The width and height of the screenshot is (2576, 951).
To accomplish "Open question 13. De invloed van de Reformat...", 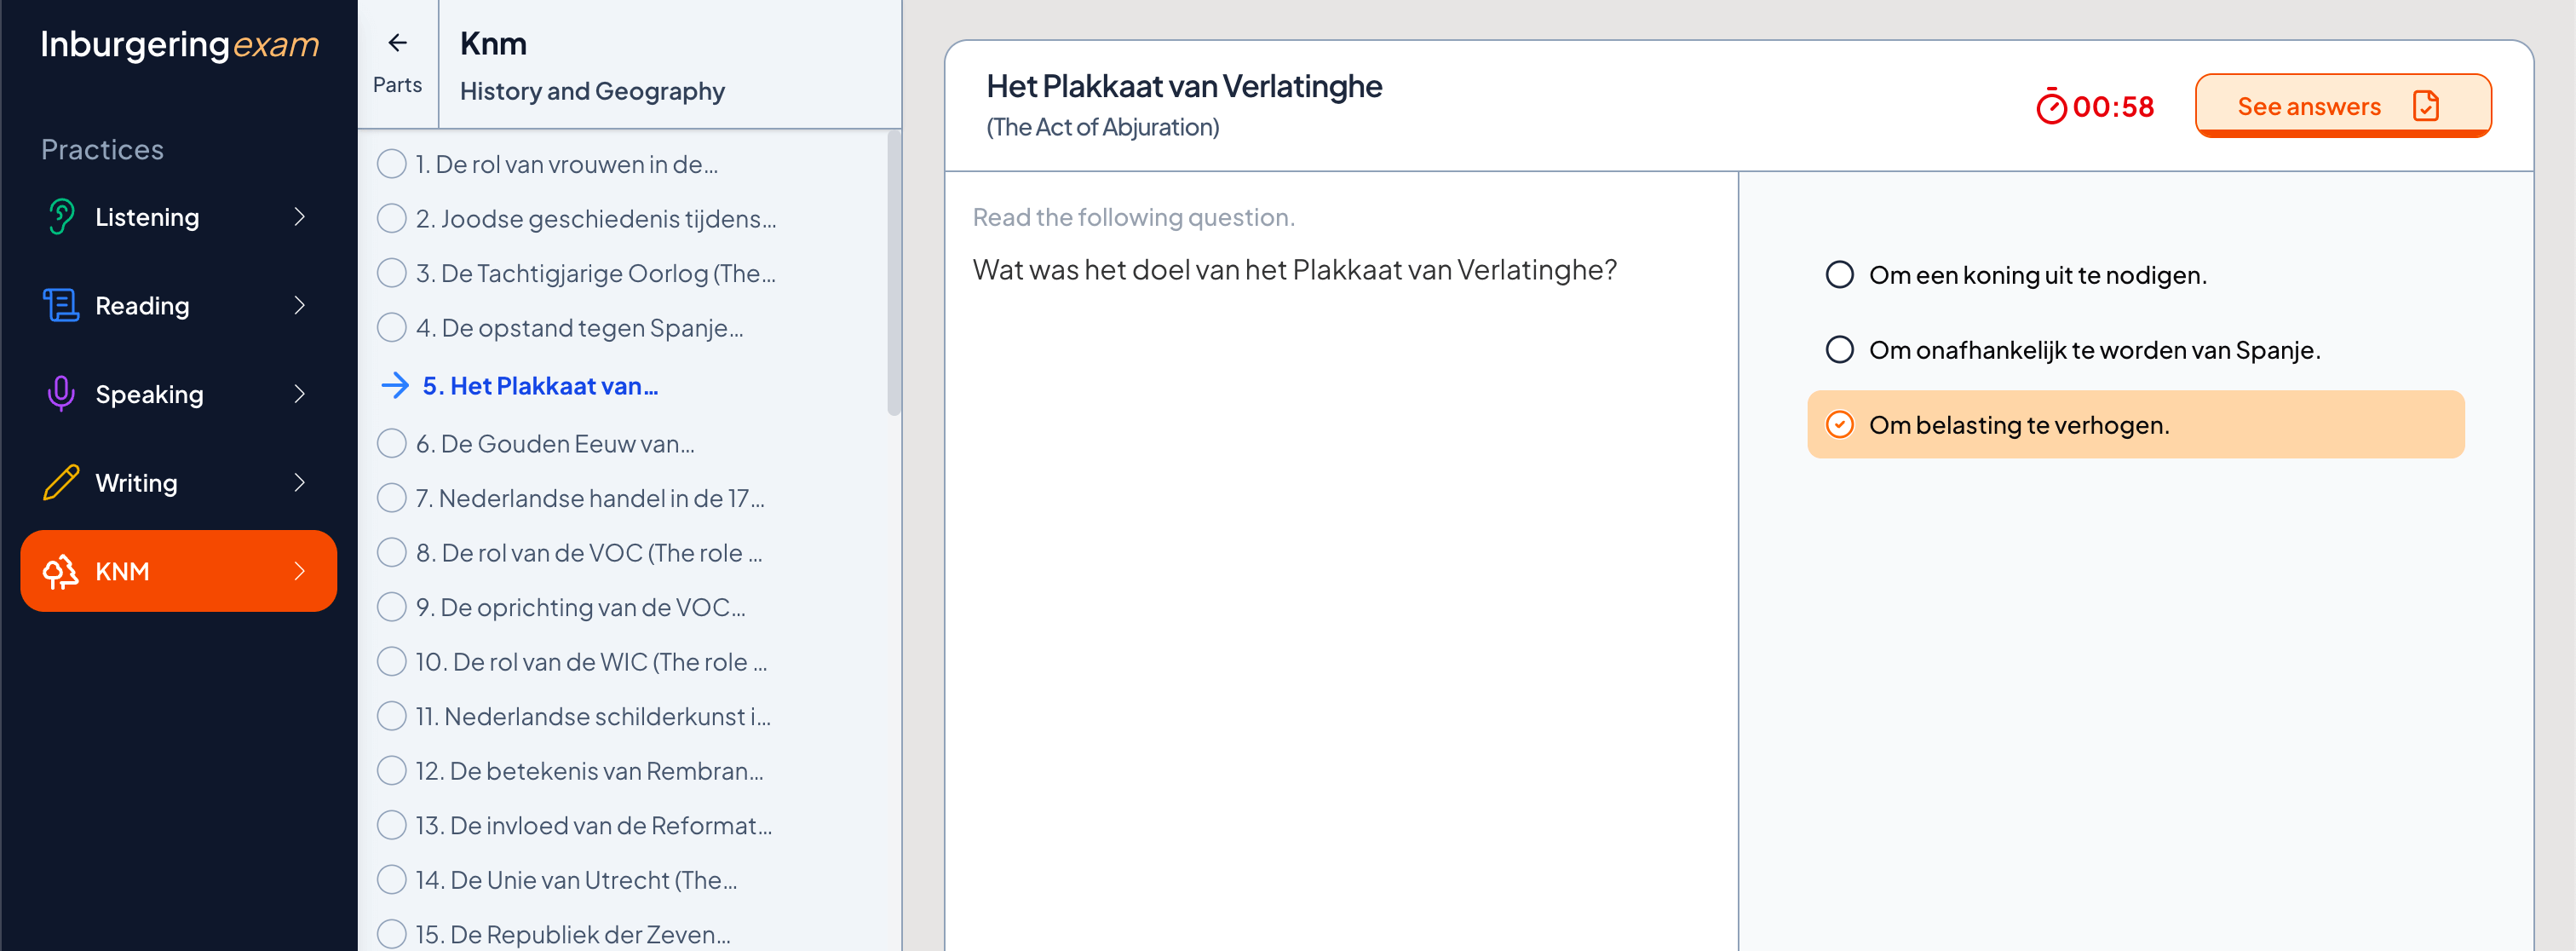I will 593,825.
